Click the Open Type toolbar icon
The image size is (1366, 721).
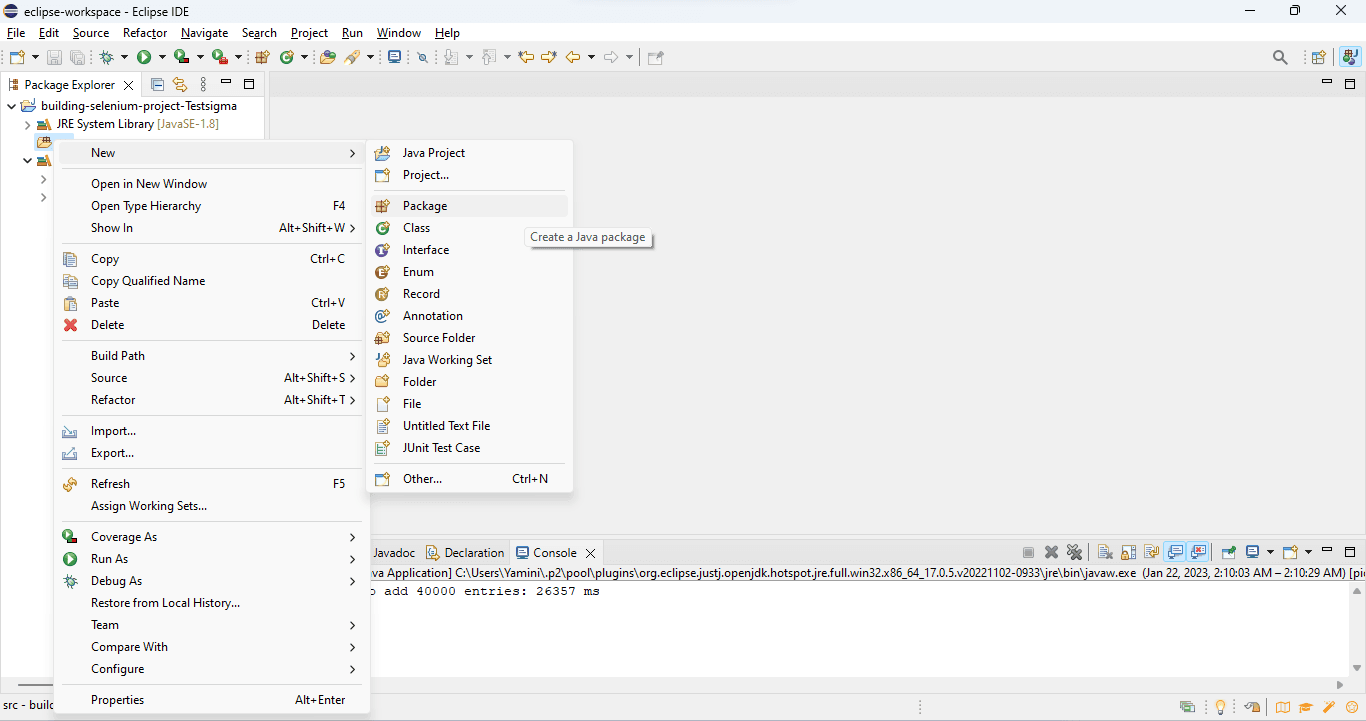(327, 57)
